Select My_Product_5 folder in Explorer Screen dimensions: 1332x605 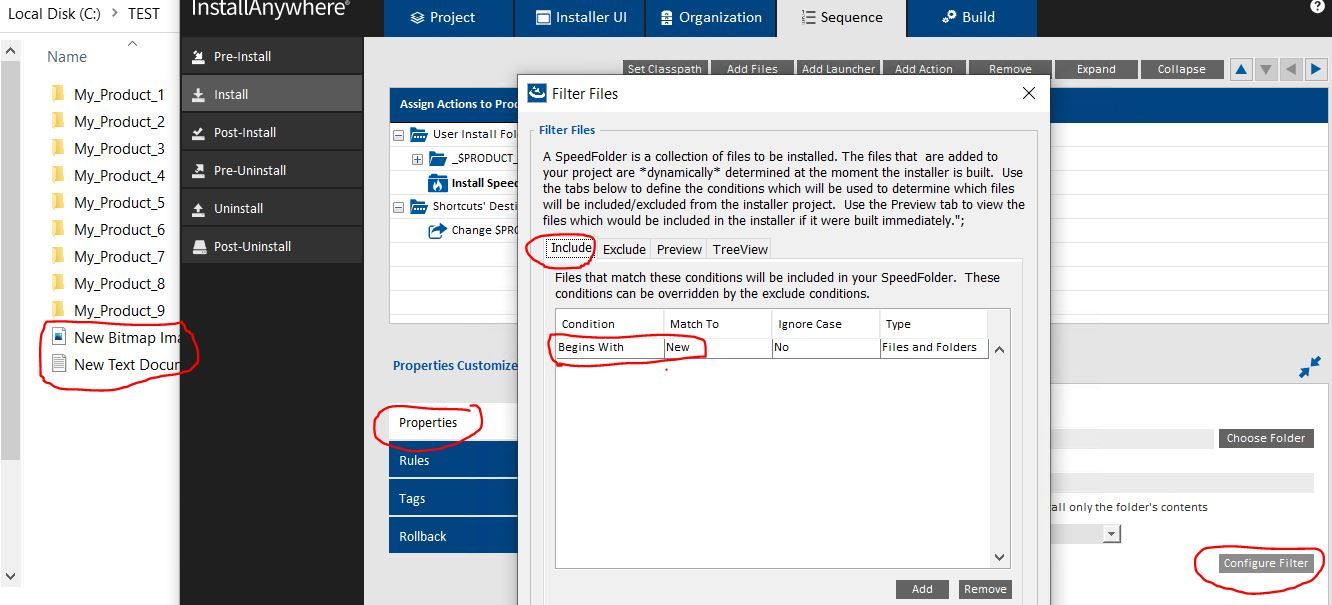point(119,202)
